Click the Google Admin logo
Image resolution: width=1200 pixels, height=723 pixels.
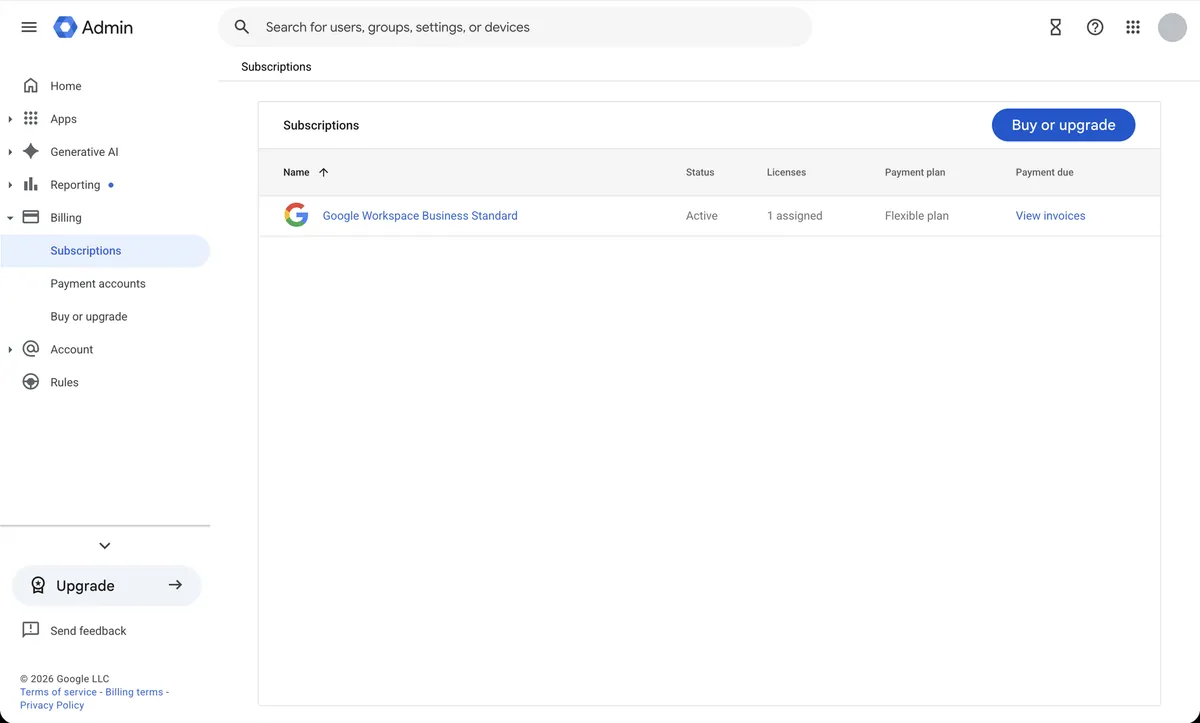93,27
